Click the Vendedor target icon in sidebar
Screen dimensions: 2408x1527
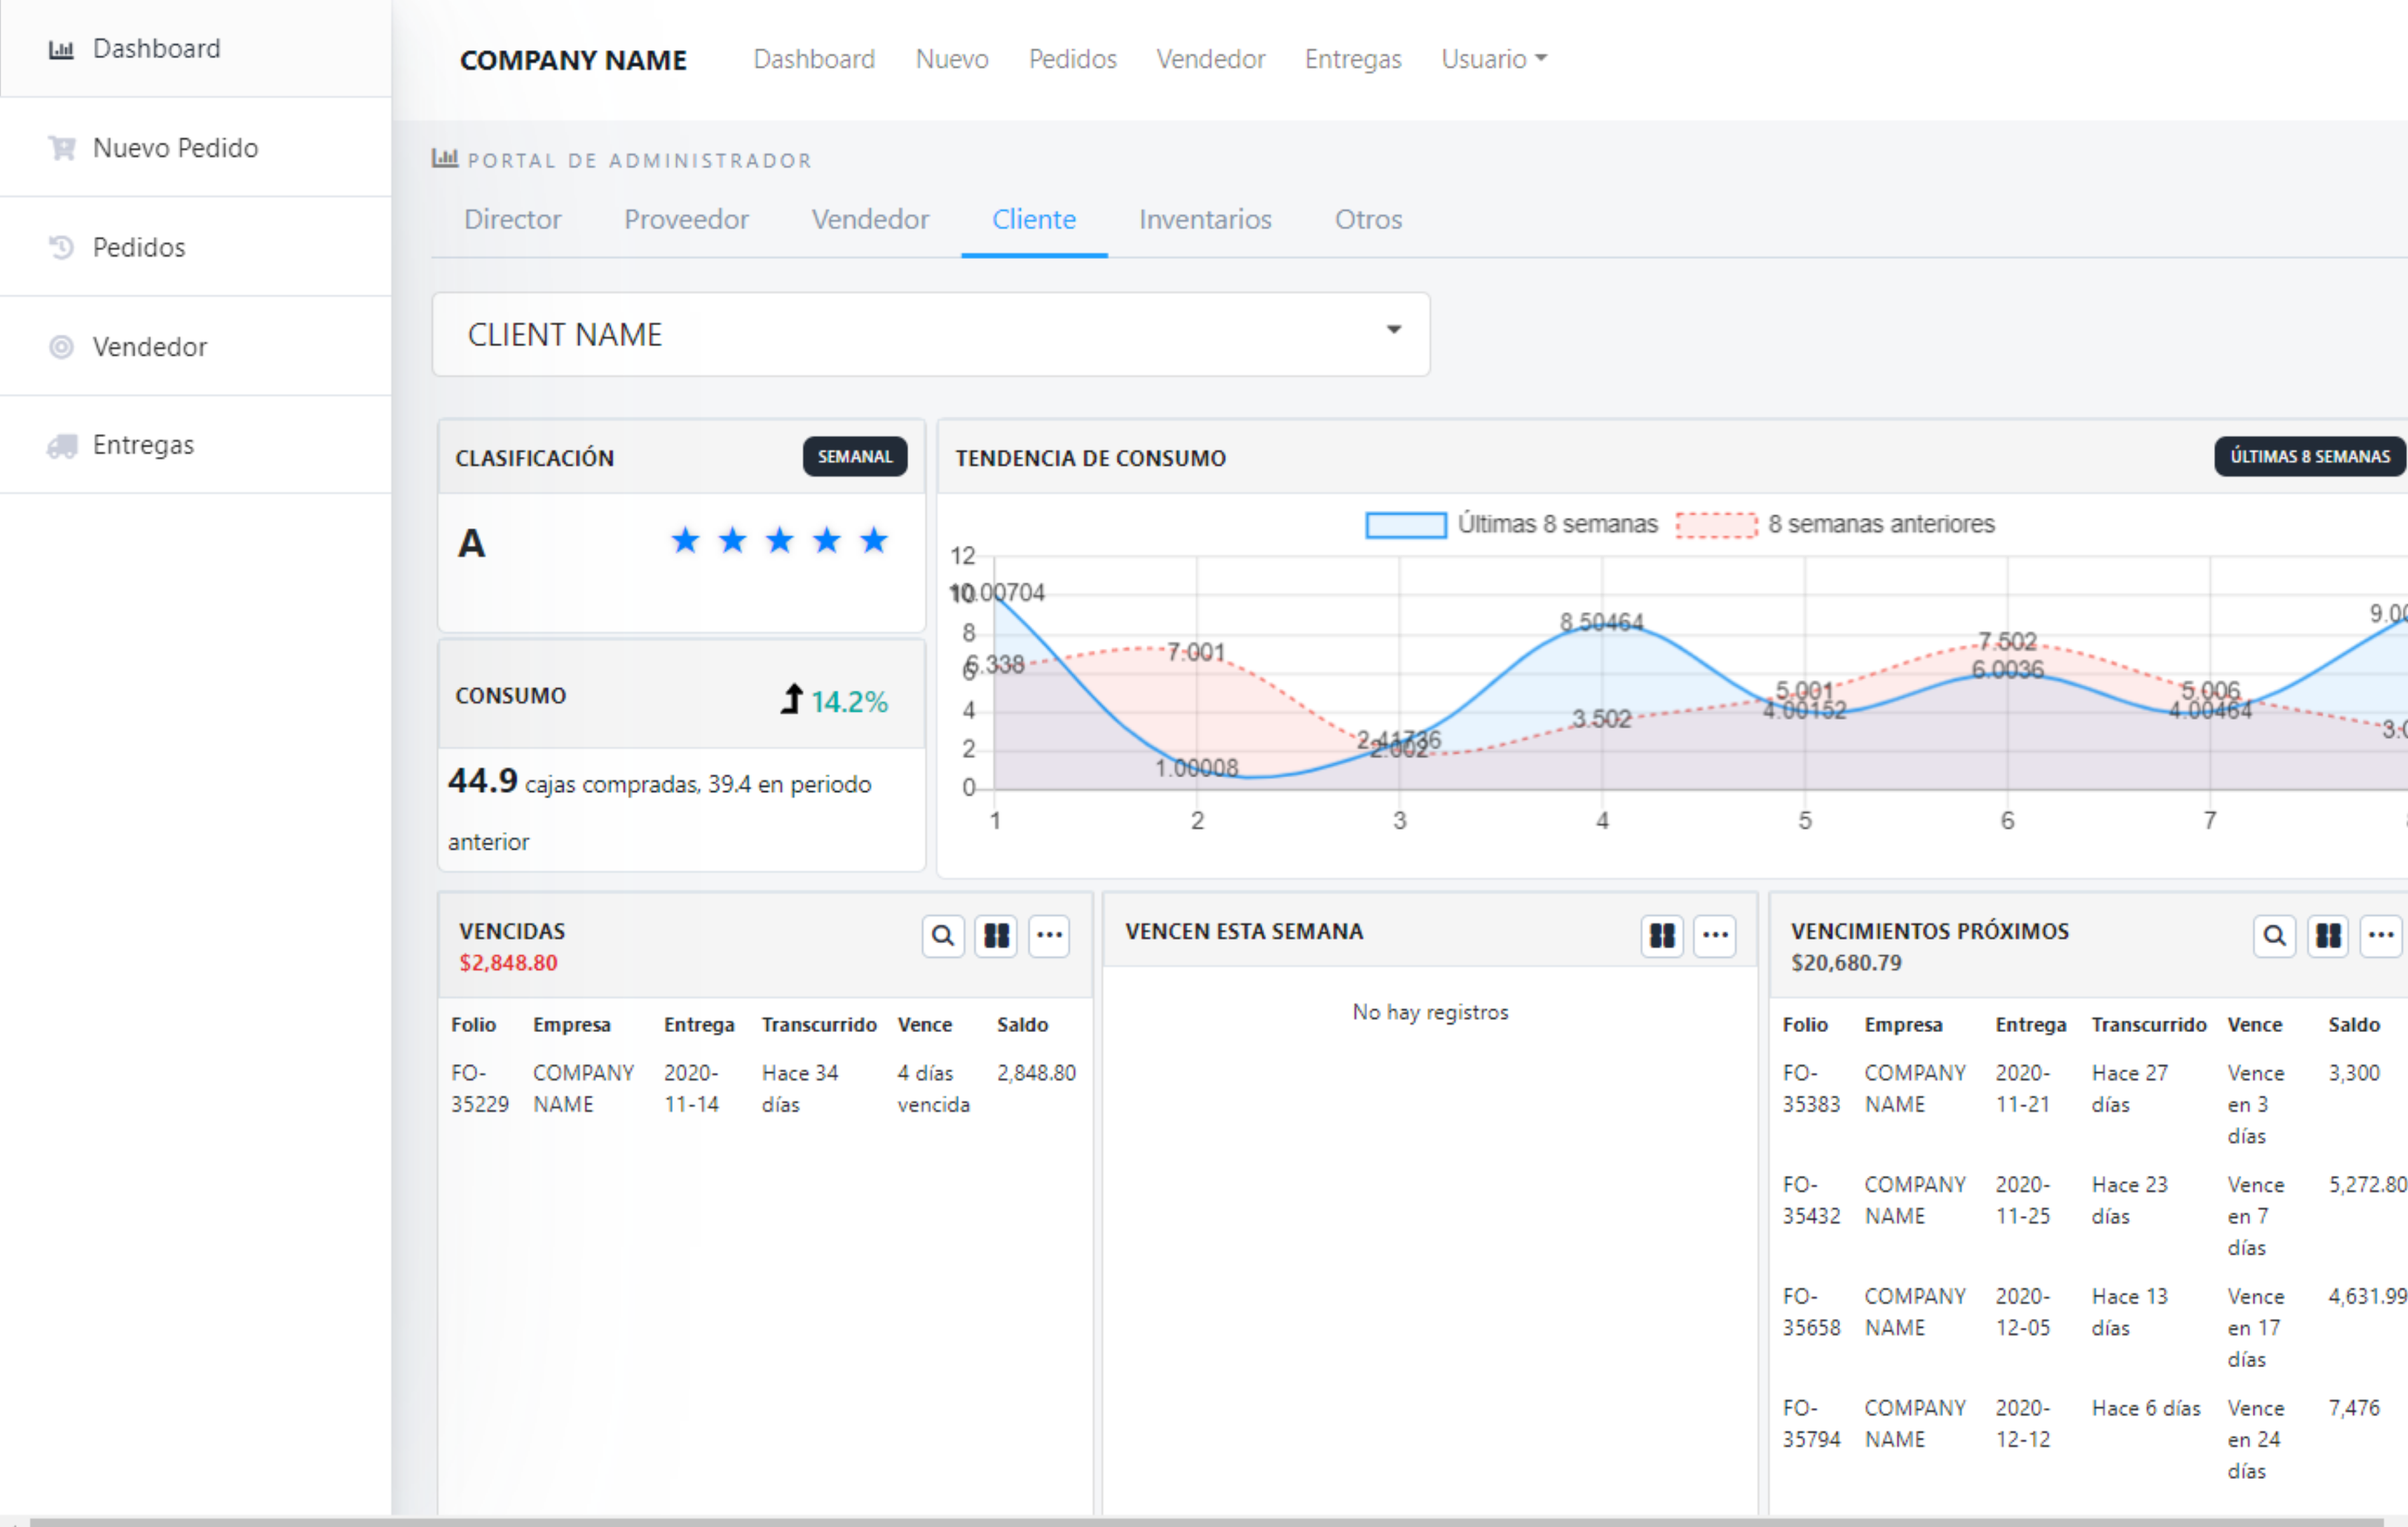61,347
